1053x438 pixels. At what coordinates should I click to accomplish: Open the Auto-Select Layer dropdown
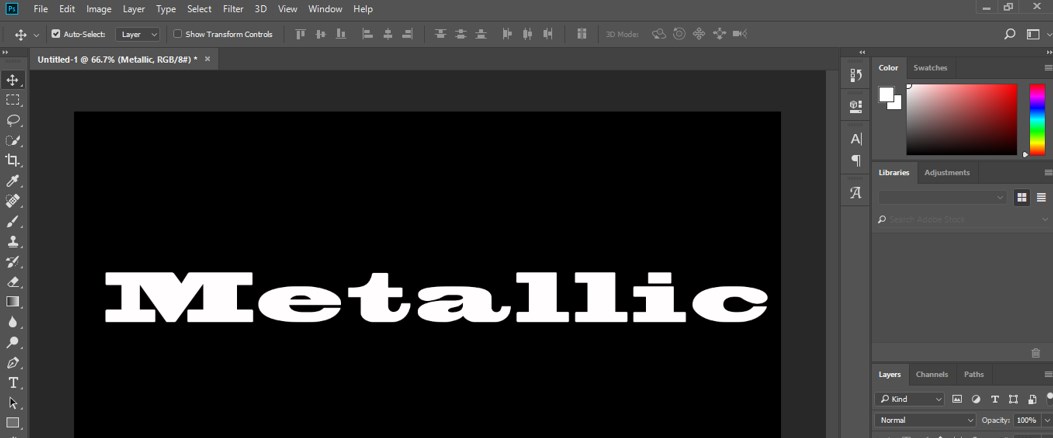138,34
